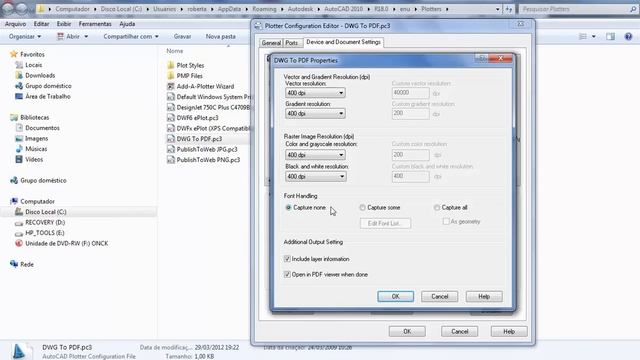Select PublishToWeb JPG.pc3 file icon
The image size is (640, 360).
[x=171, y=149]
